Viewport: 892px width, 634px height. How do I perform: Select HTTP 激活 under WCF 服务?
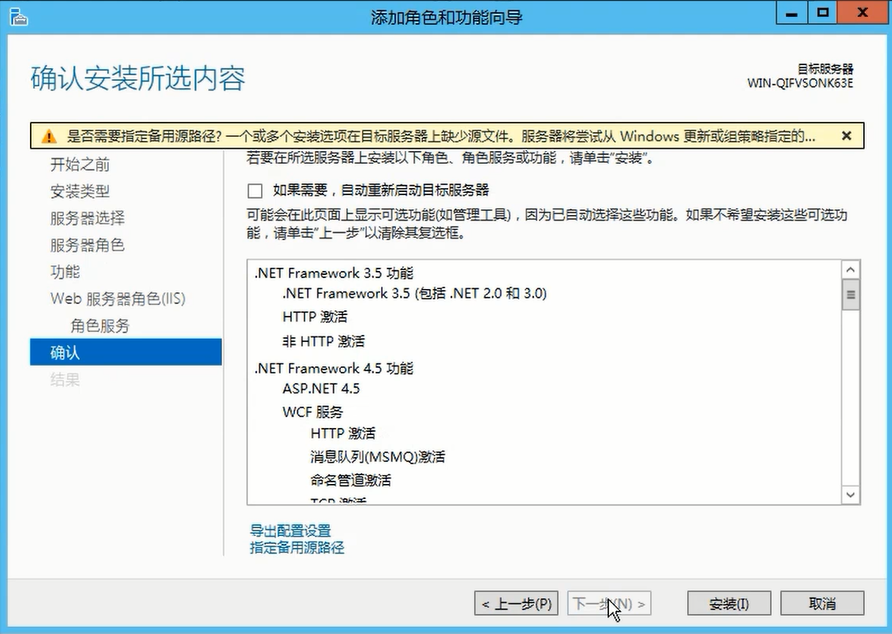click(x=343, y=434)
